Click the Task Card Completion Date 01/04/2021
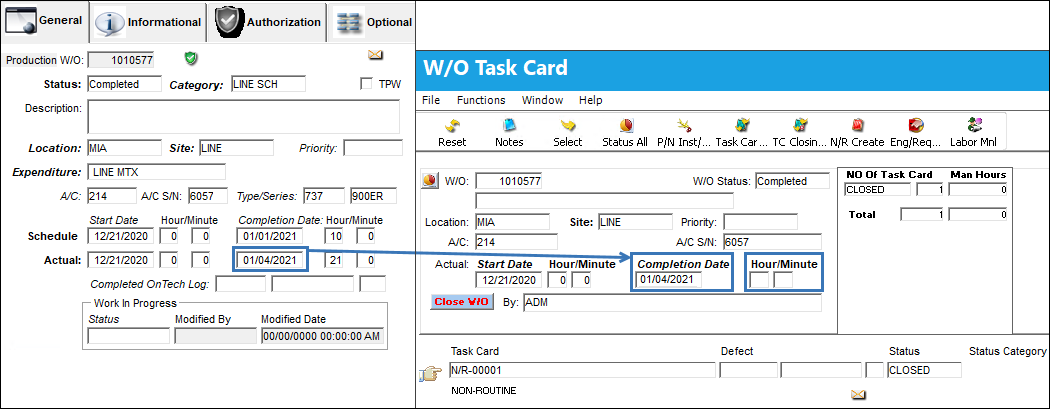The height and width of the screenshot is (409, 1050). click(x=669, y=280)
